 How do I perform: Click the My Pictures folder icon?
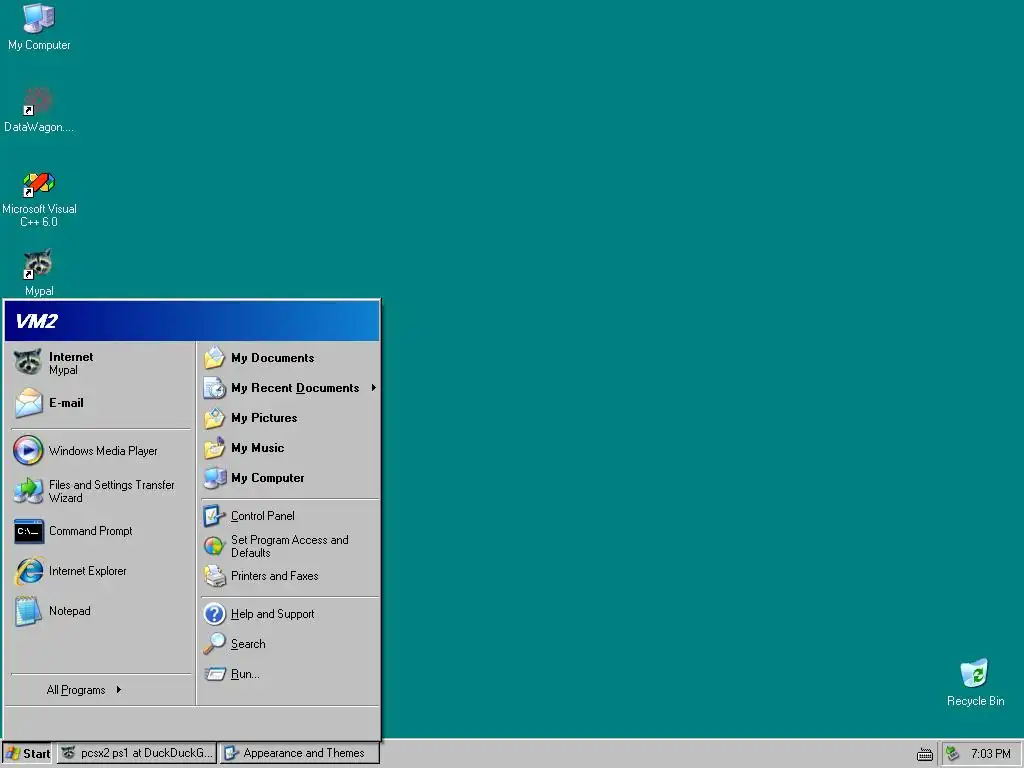point(214,418)
